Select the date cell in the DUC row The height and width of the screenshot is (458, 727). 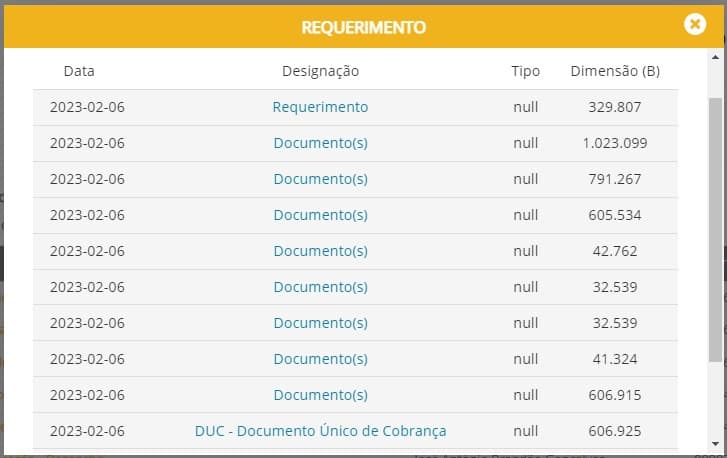tap(87, 431)
